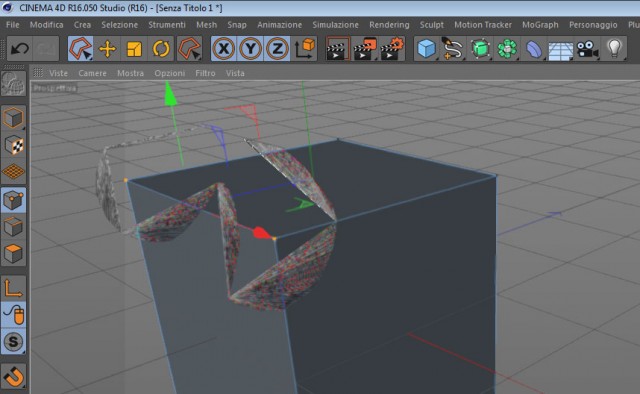
Task: Open viewport Vista menu
Action: click(235, 73)
